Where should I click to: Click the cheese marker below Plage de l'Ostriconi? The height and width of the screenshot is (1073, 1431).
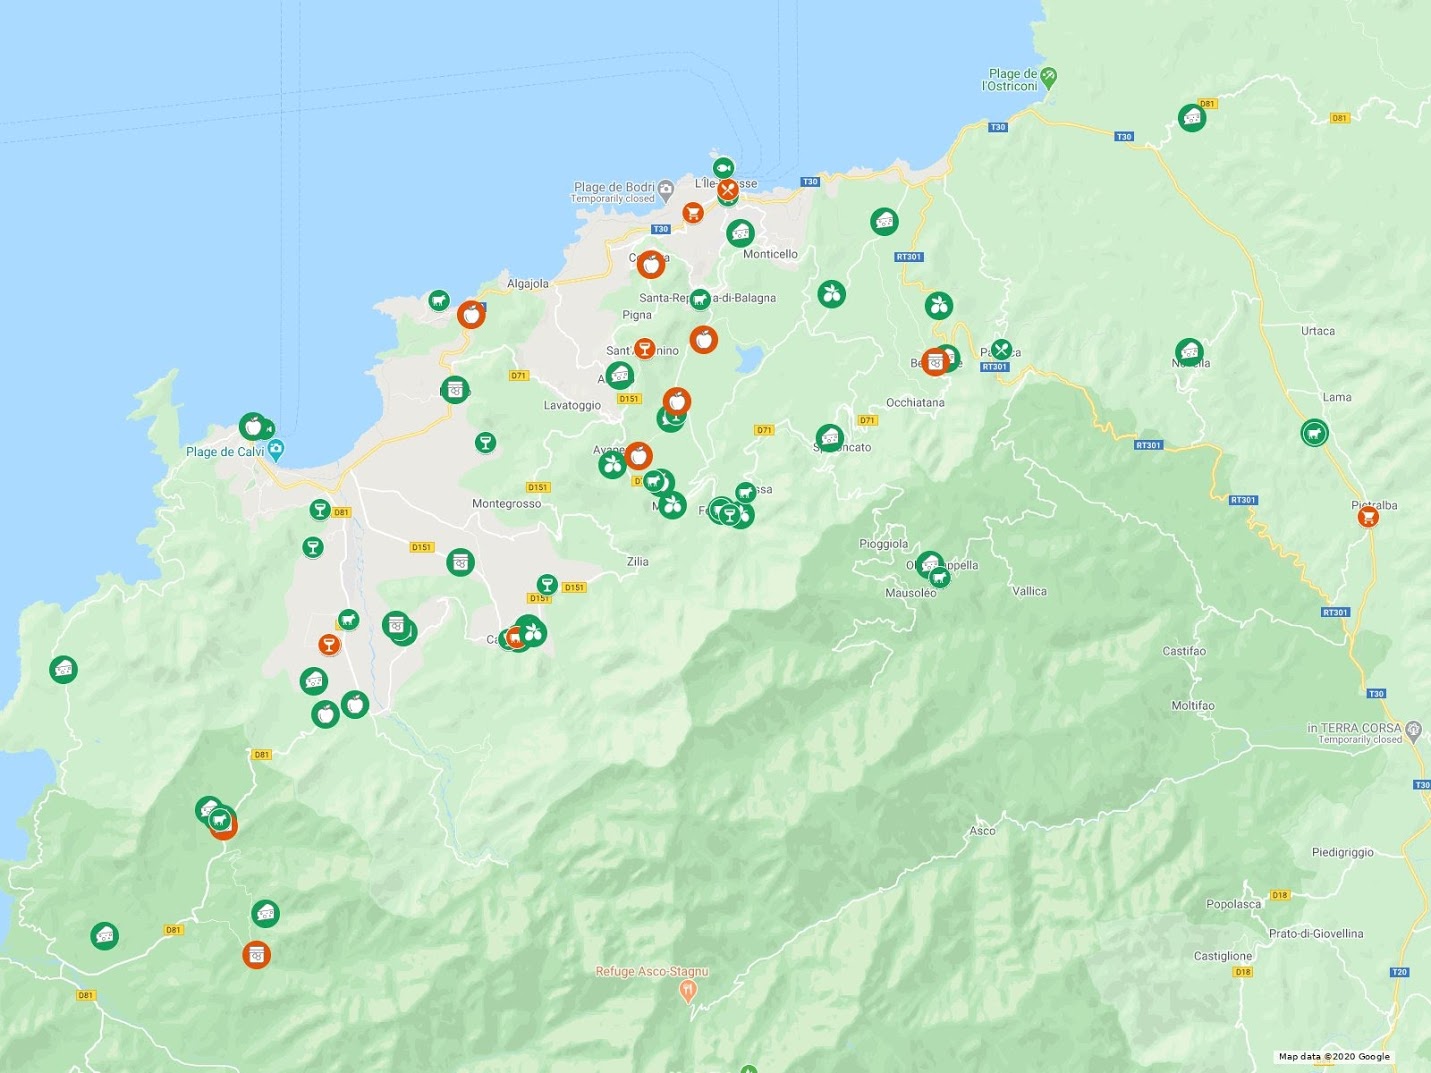click(1191, 118)
